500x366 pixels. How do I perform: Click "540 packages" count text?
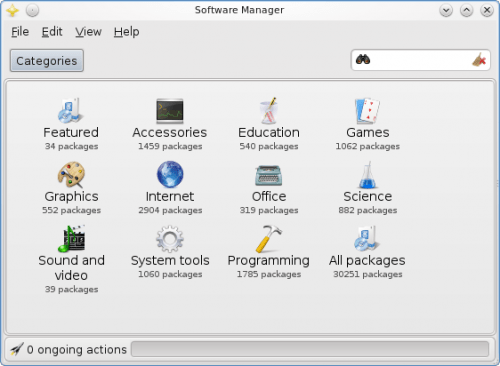(269, 146)
